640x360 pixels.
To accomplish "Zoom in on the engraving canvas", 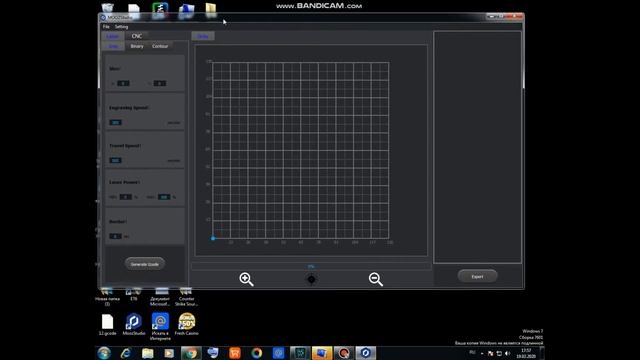I will point(246,279).
